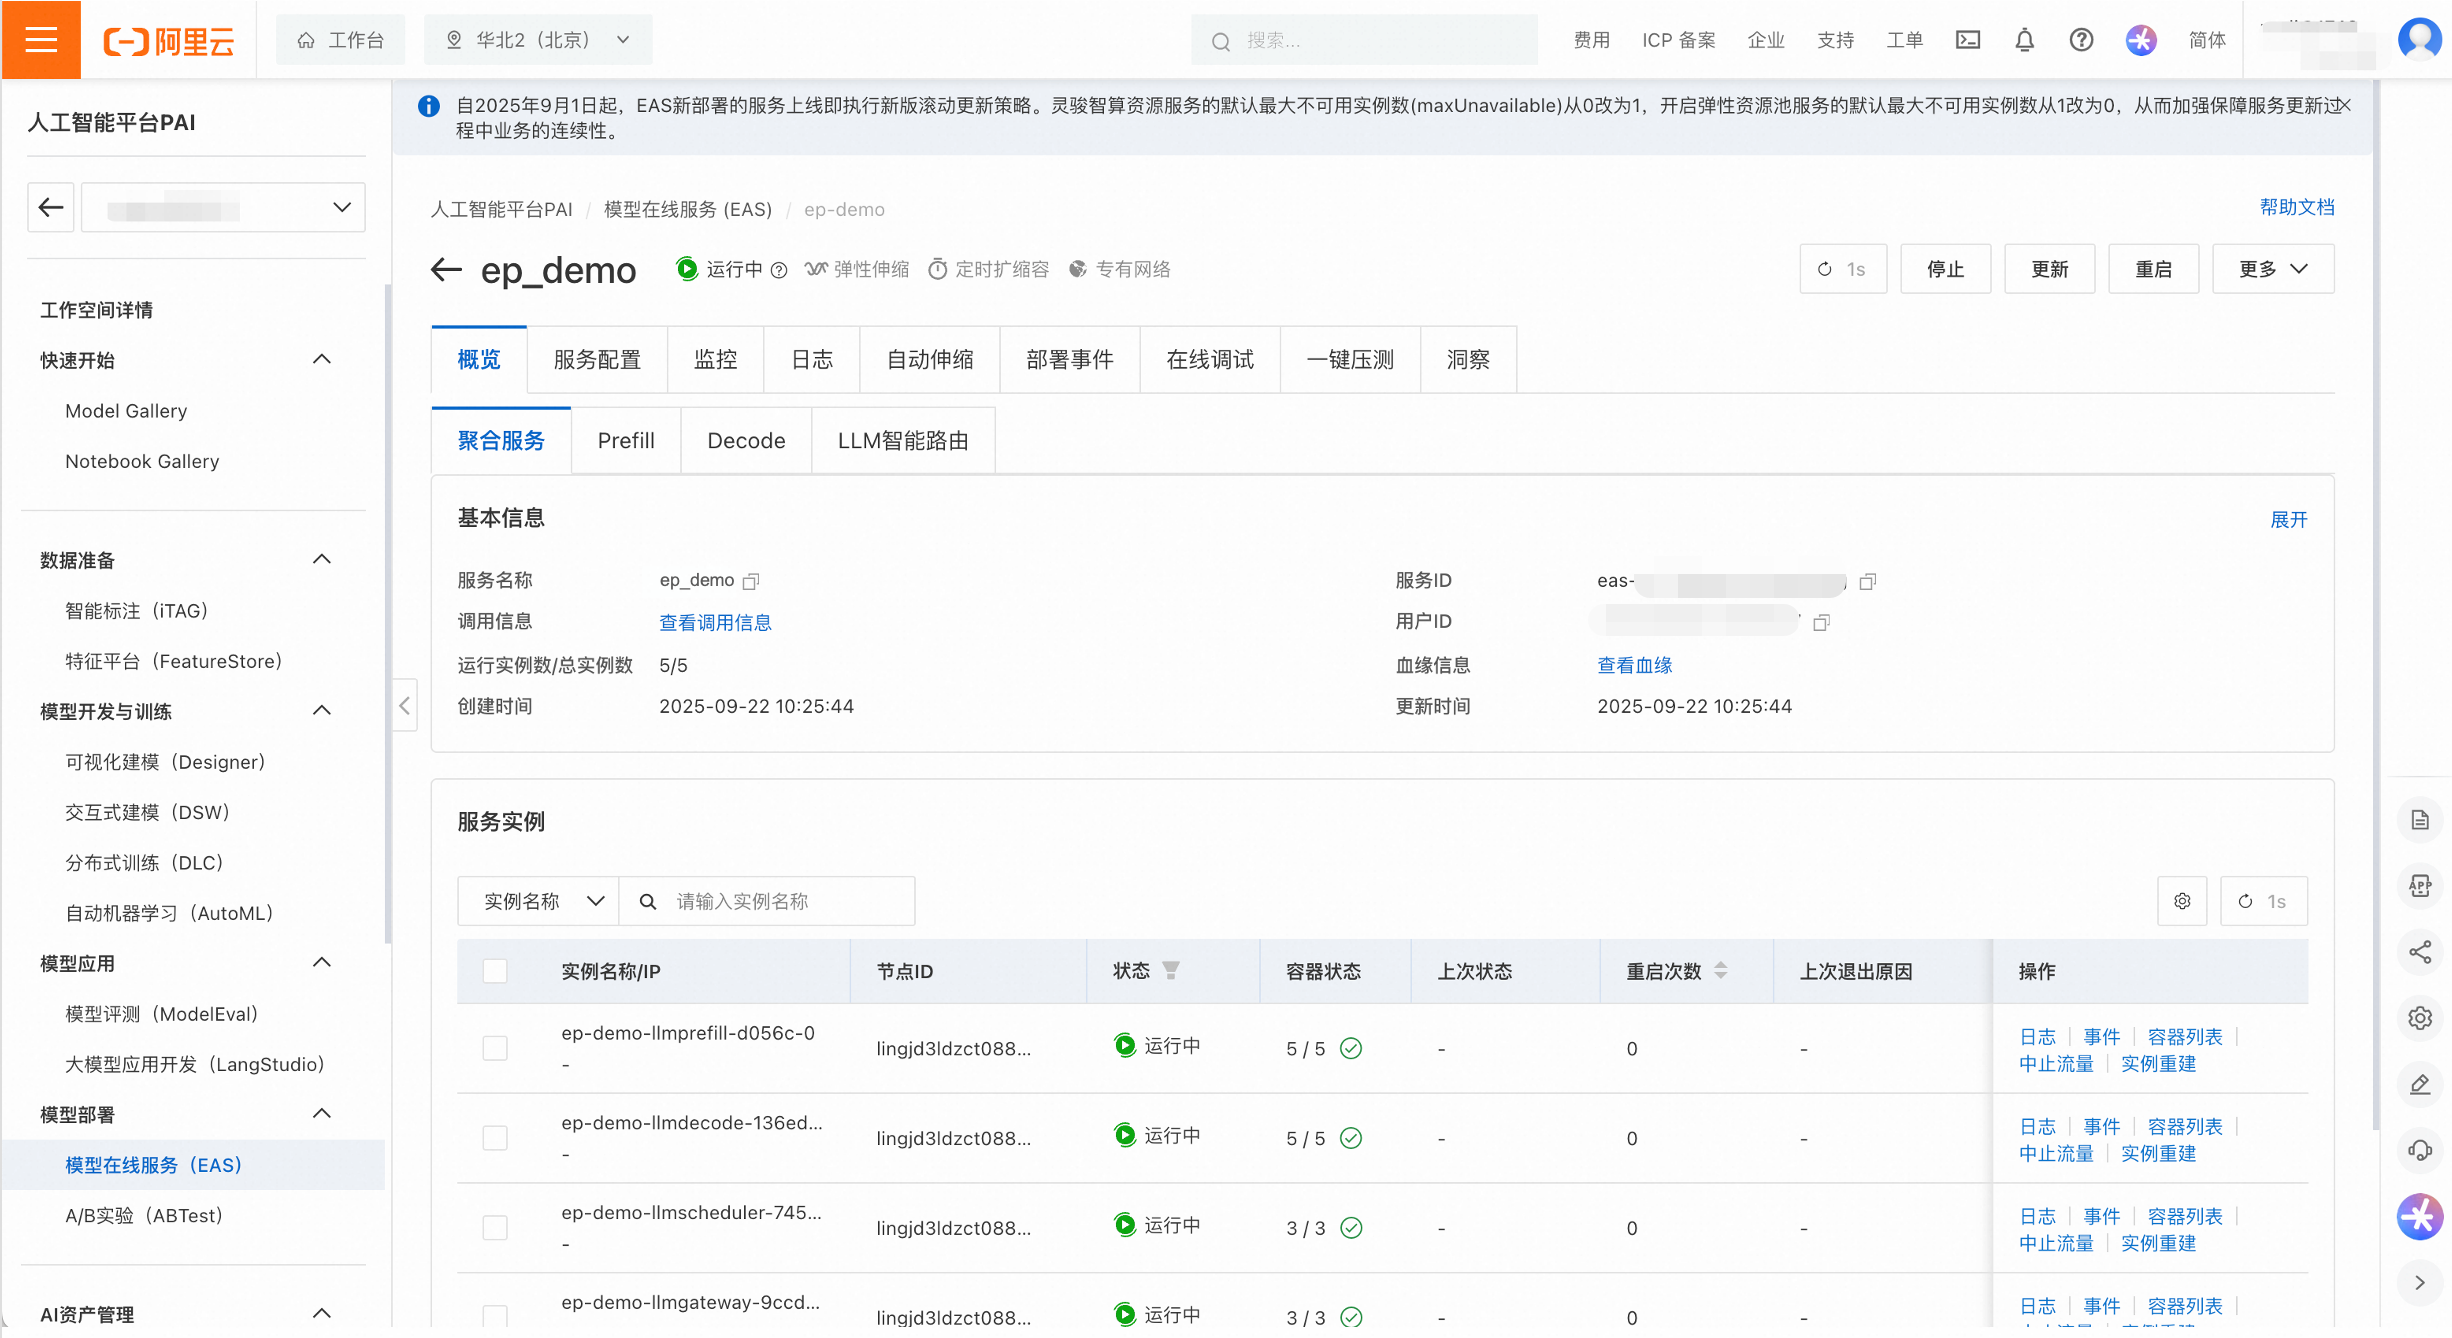Expand the 更多 actions dropdown
2452x1338 pixels.
pos(2272,269)
